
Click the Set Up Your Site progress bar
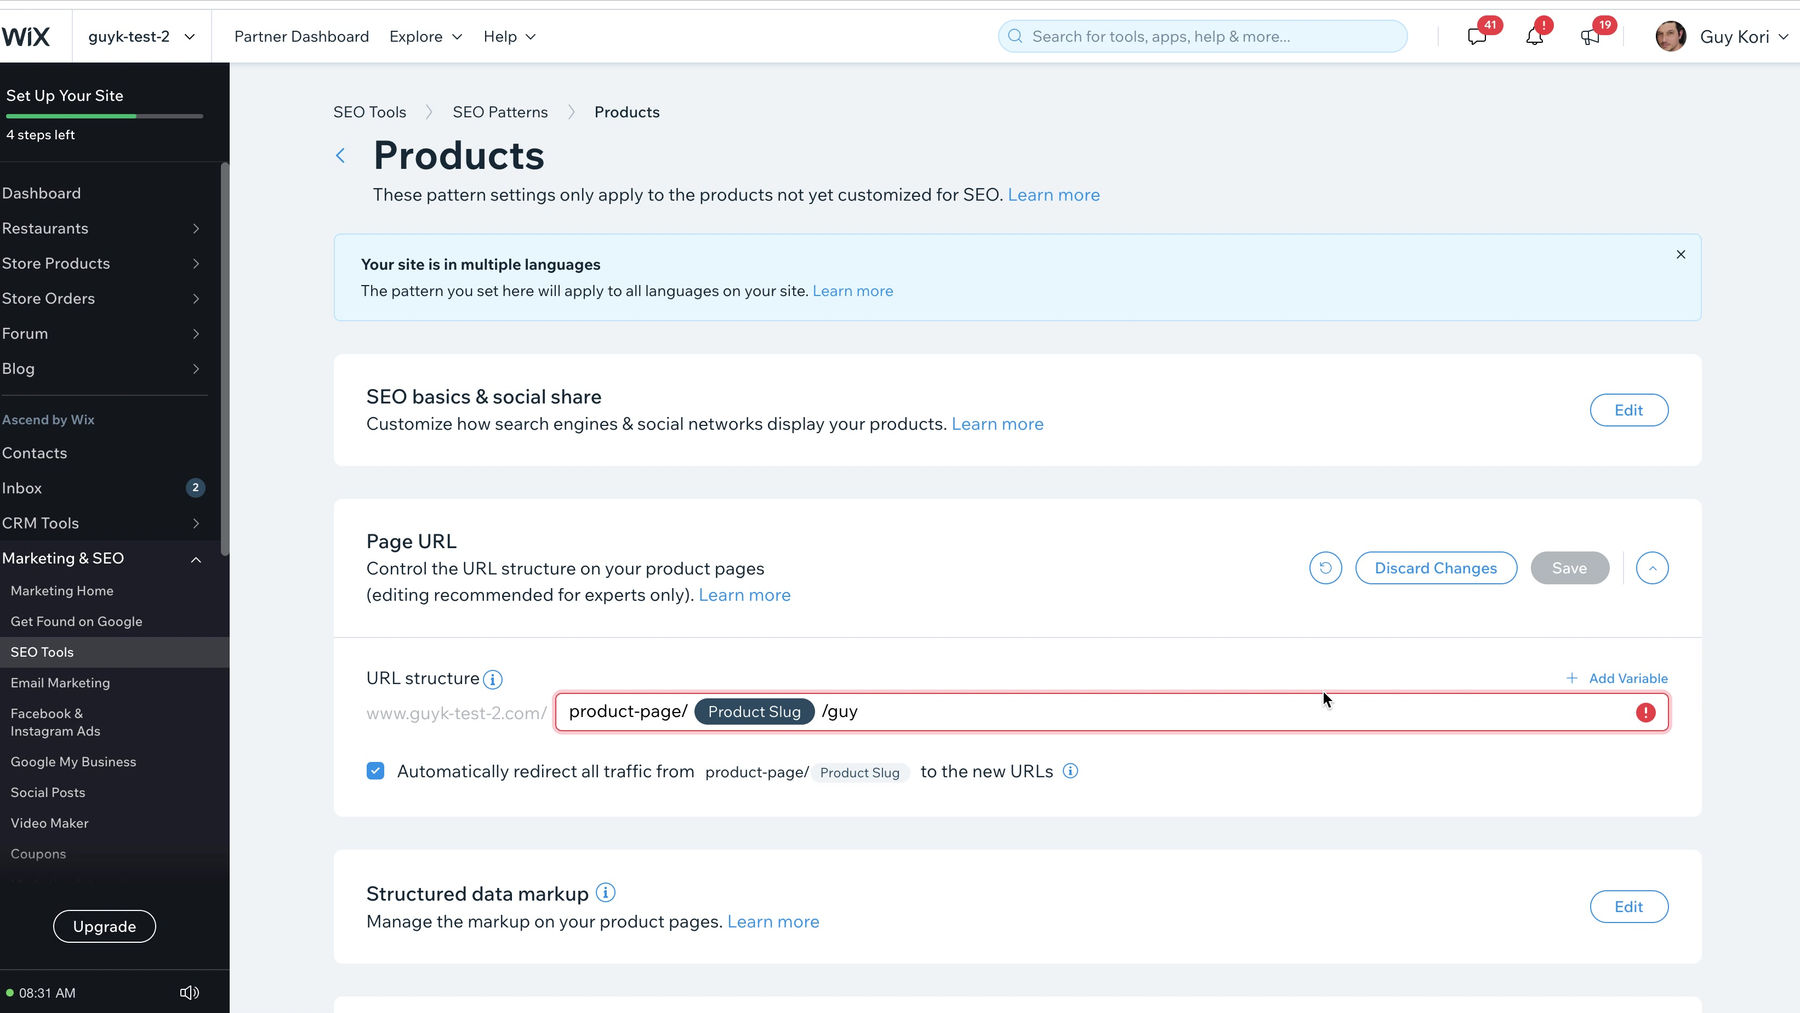click(x=104, y=116)
